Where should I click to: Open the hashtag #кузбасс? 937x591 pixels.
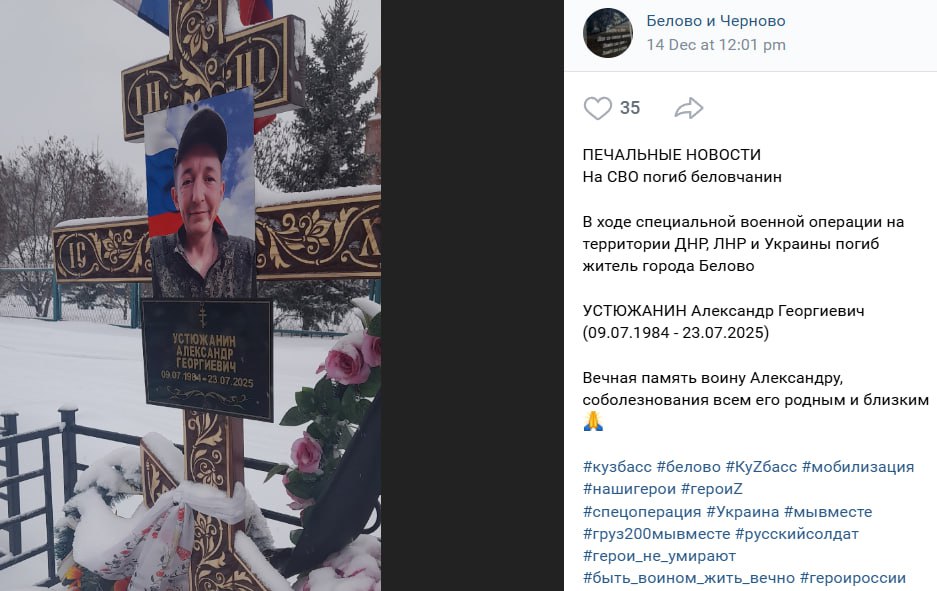[x=617, y=467]
